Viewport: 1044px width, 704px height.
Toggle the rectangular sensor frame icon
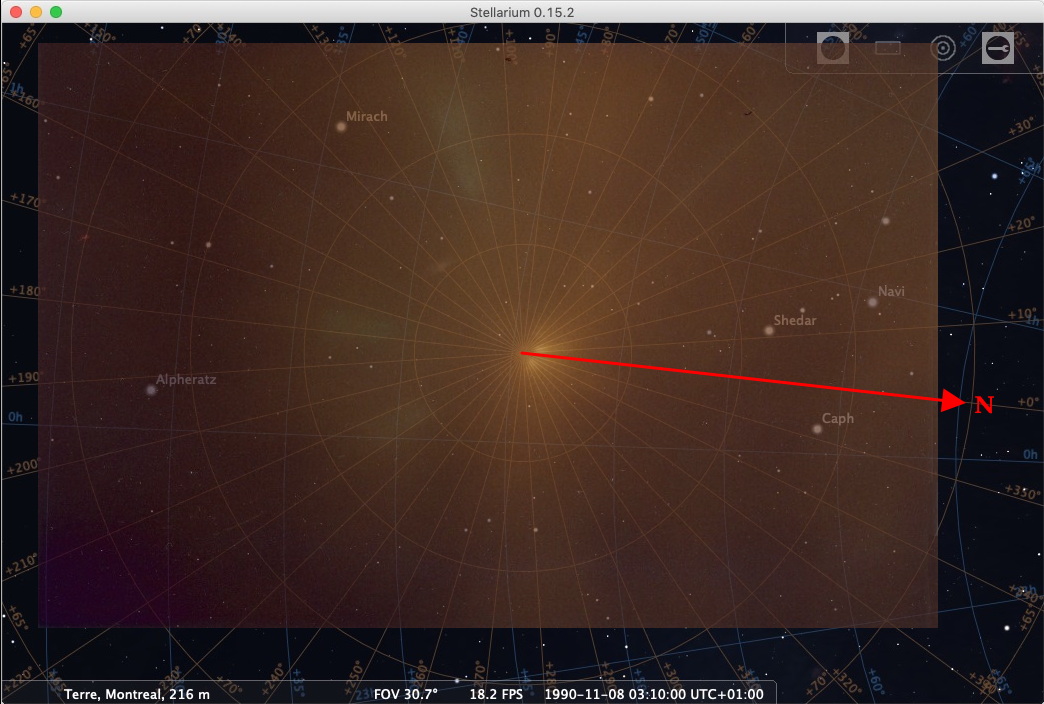pyautogui.click(x=887, y=48)
